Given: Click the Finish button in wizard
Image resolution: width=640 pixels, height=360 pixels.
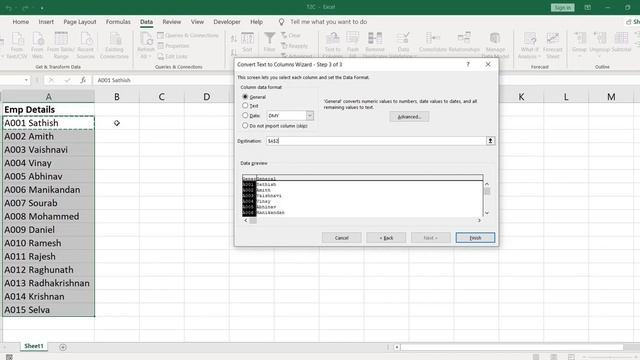Looking at the screenshot, I should 475,238.
